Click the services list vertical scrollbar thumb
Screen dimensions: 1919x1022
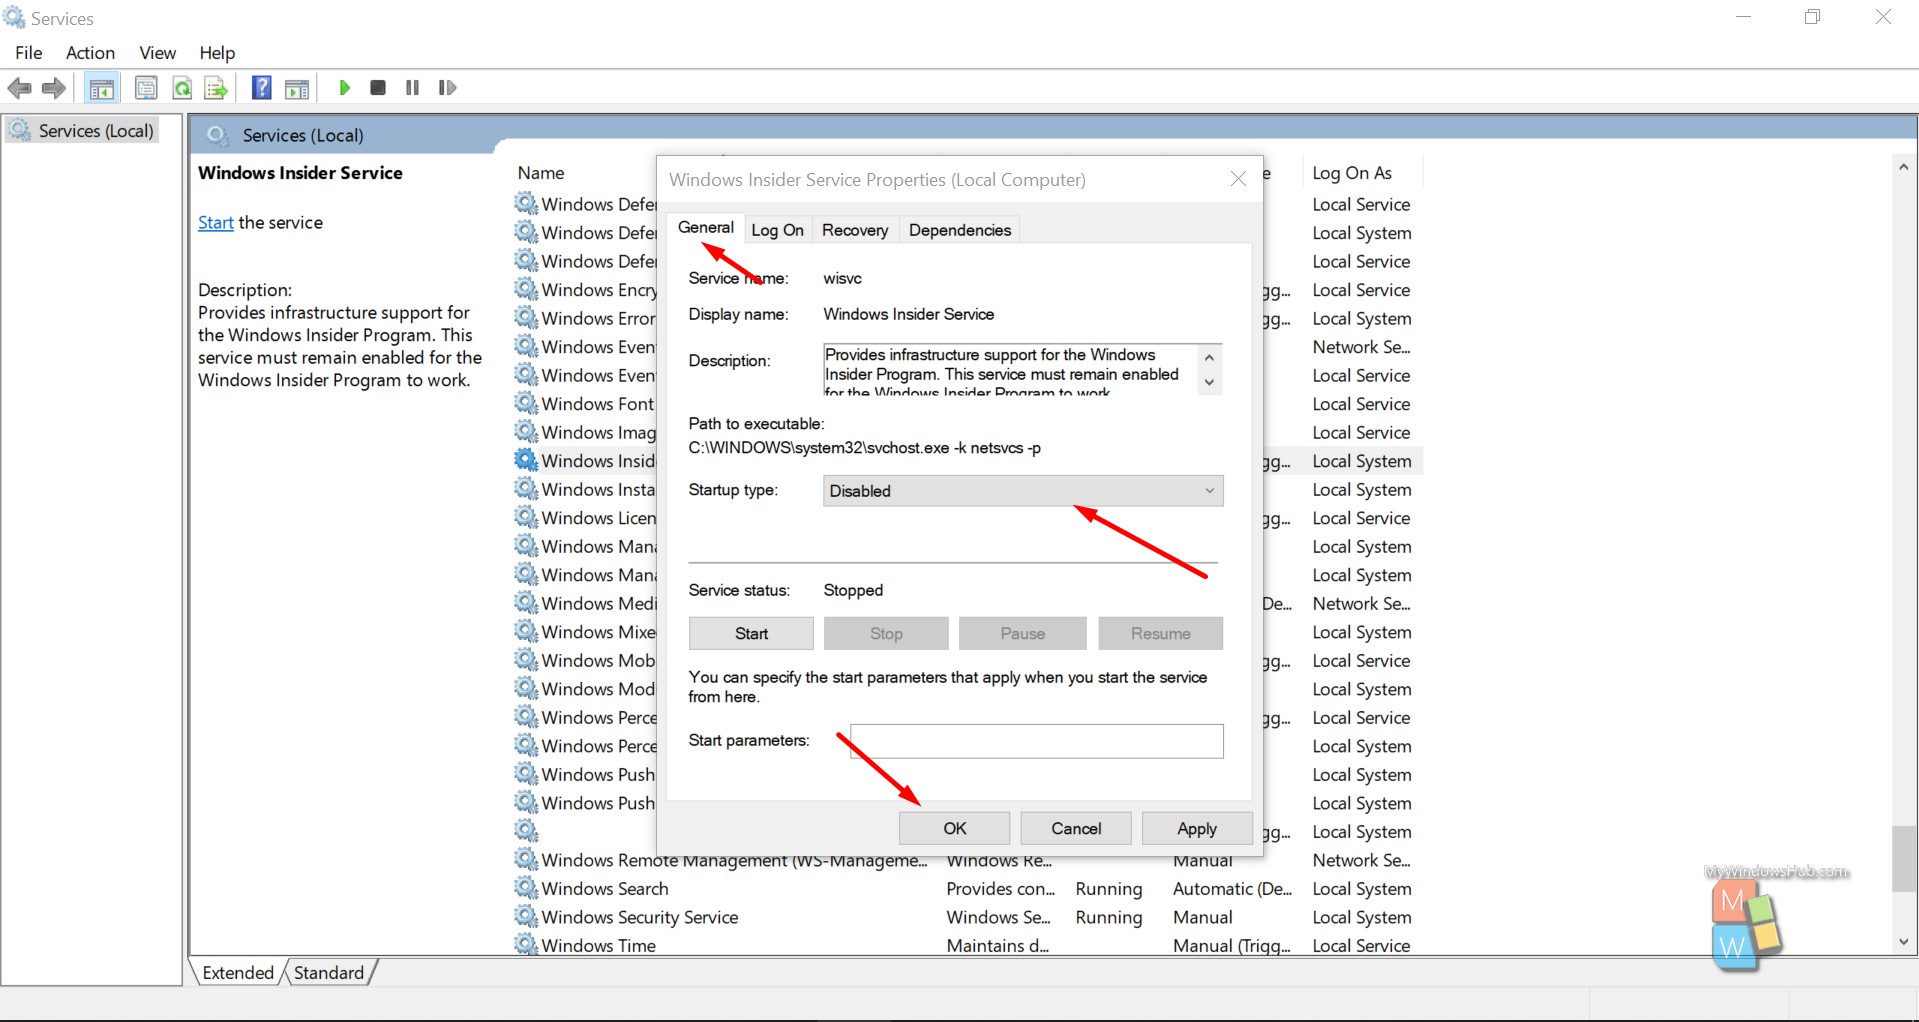pyautogui.click(x=1904, y=858)
